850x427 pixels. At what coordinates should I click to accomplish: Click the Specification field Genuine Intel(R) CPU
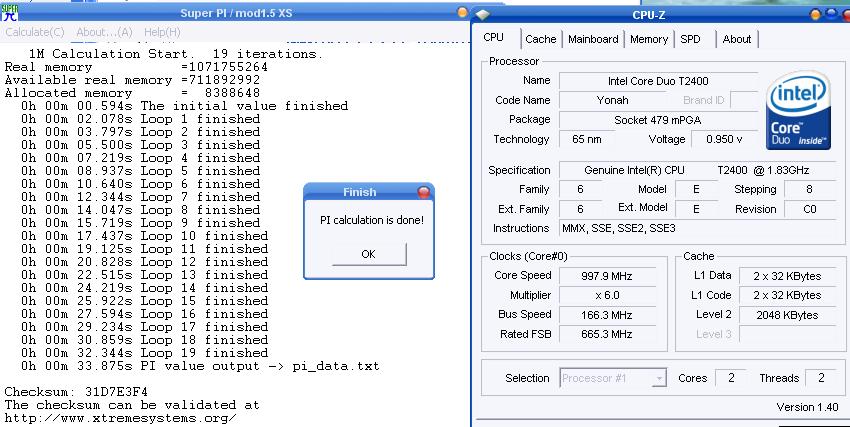(x=697, y=170)
